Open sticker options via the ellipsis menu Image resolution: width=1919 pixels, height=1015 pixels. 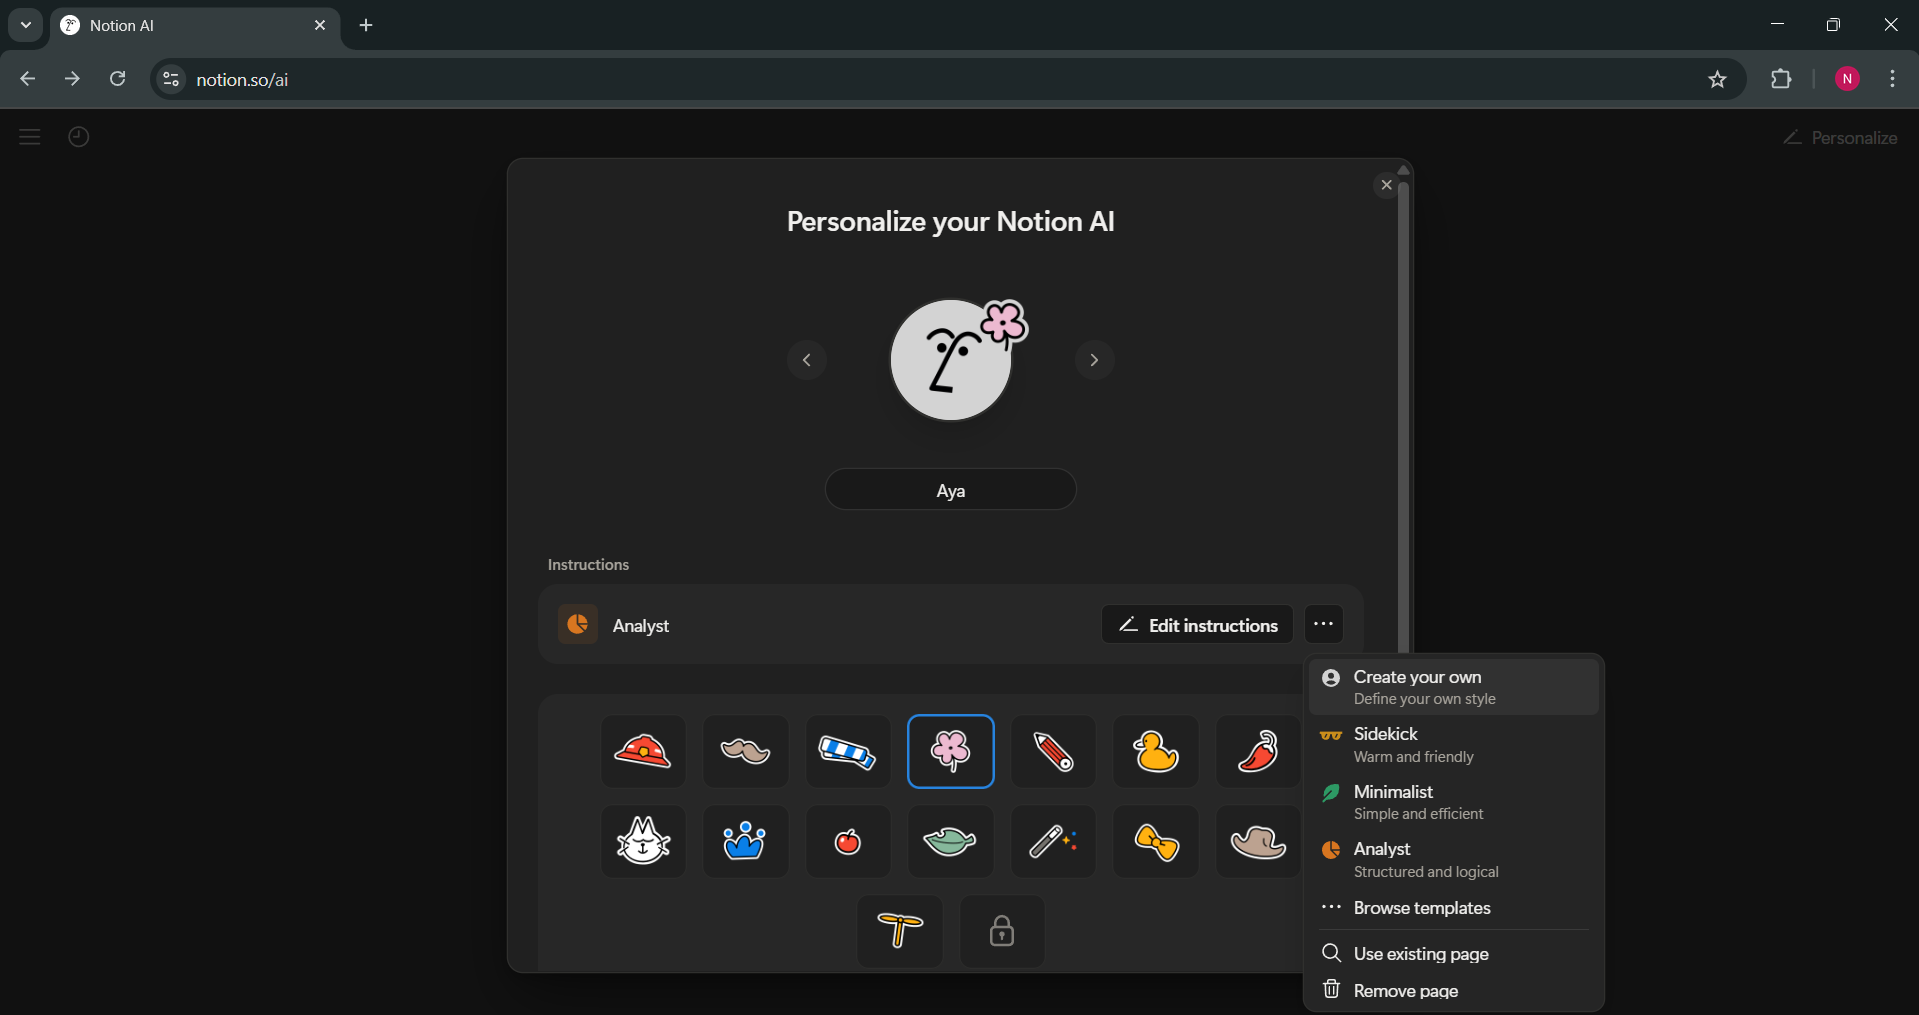[x=1324, y=624]
